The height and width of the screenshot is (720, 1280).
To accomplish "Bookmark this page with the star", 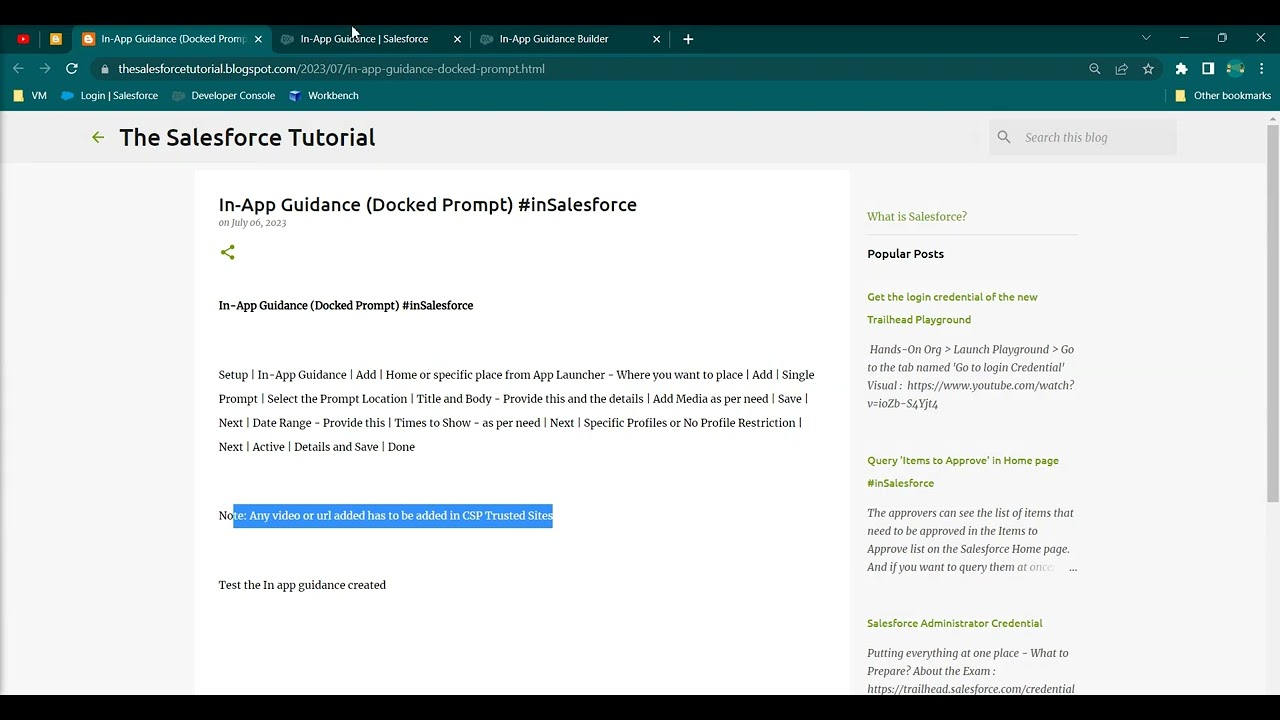I will pos(1148,69).
